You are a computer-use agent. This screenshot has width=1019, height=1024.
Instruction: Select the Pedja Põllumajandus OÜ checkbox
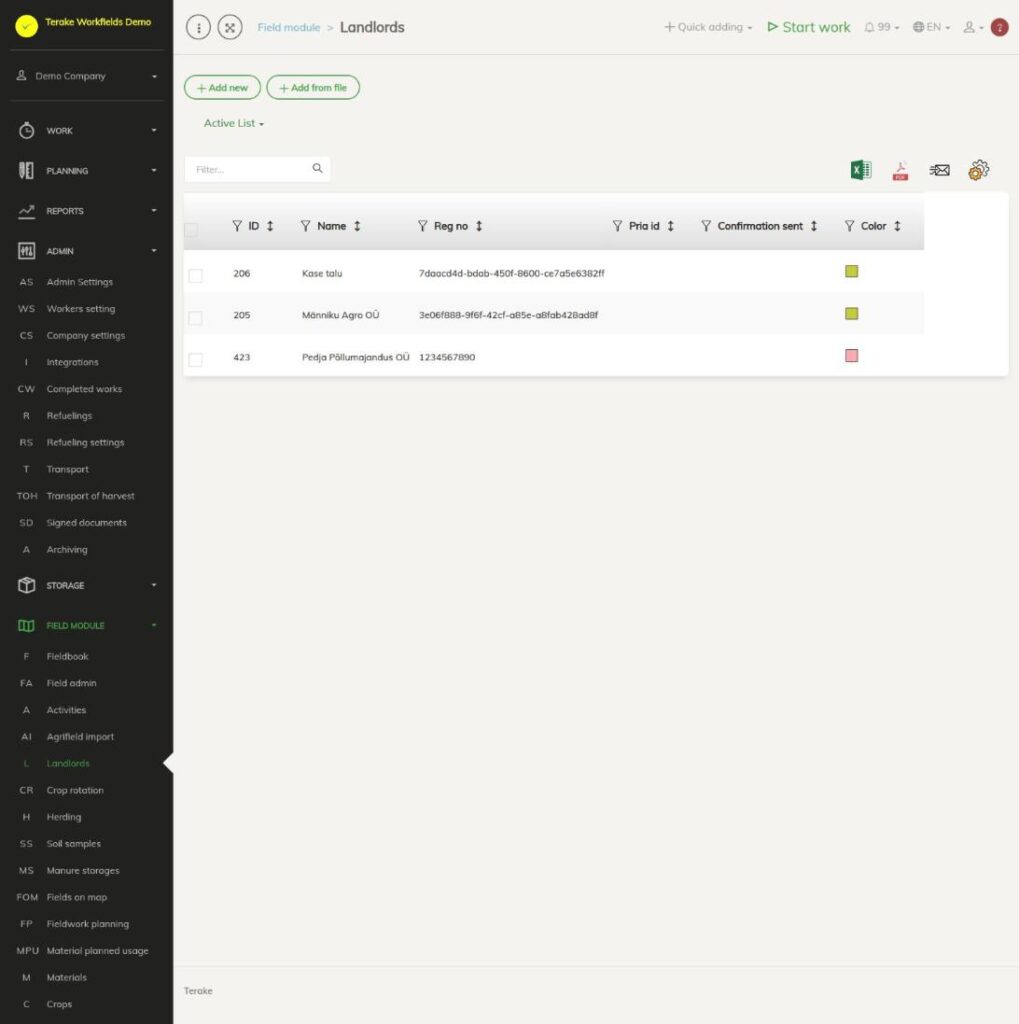tap(195, 360)
